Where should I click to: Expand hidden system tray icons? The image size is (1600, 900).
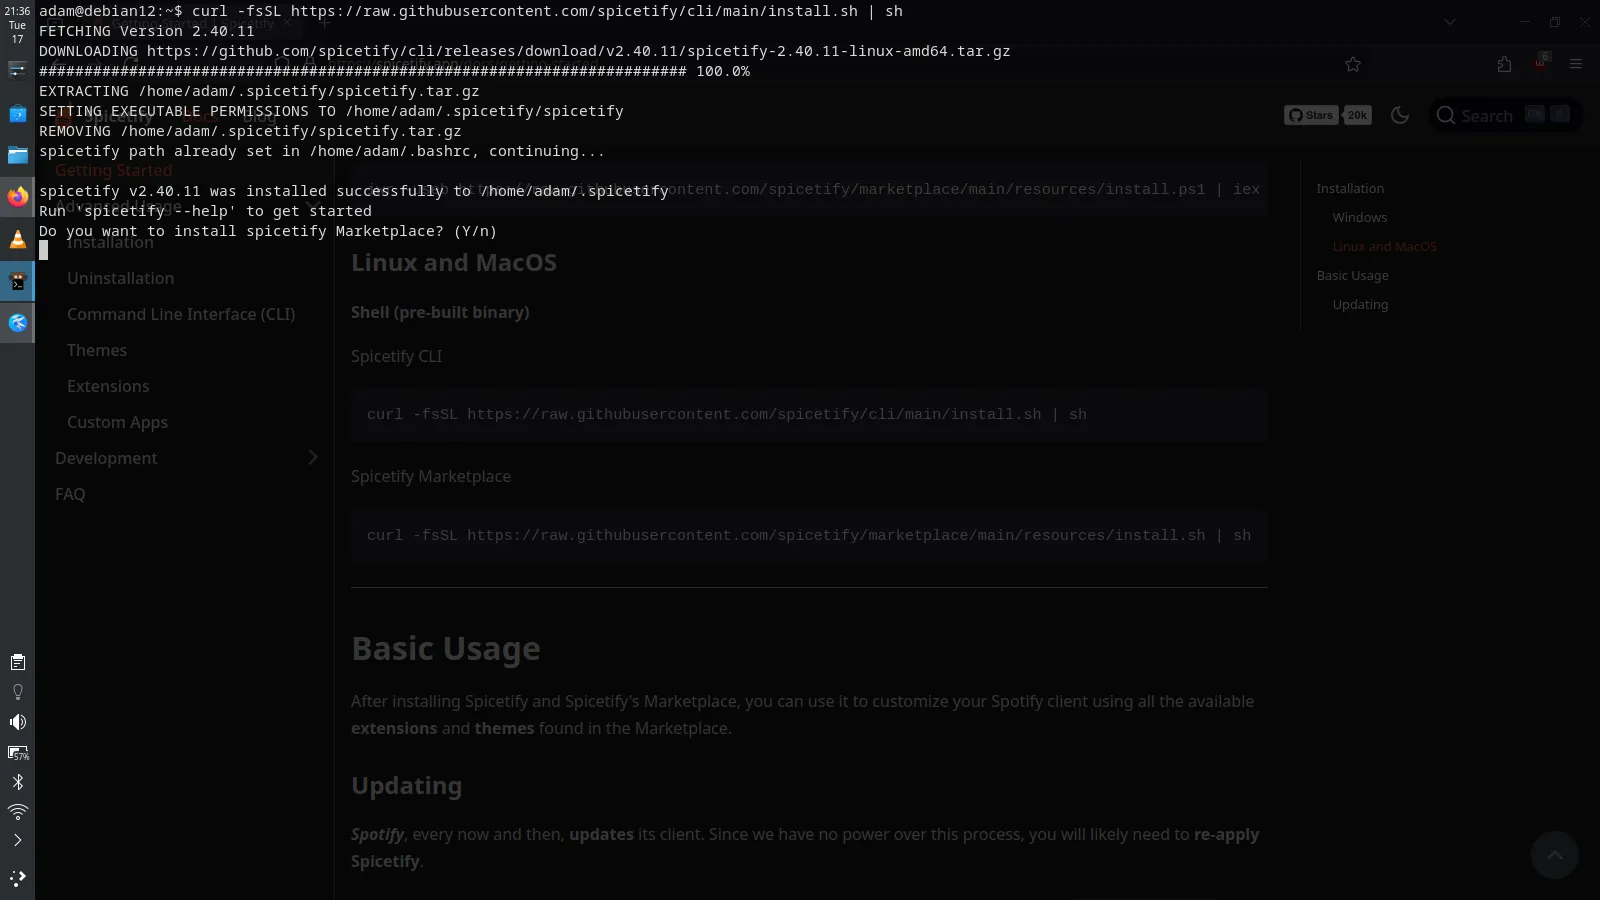click(x=17, y=840)
